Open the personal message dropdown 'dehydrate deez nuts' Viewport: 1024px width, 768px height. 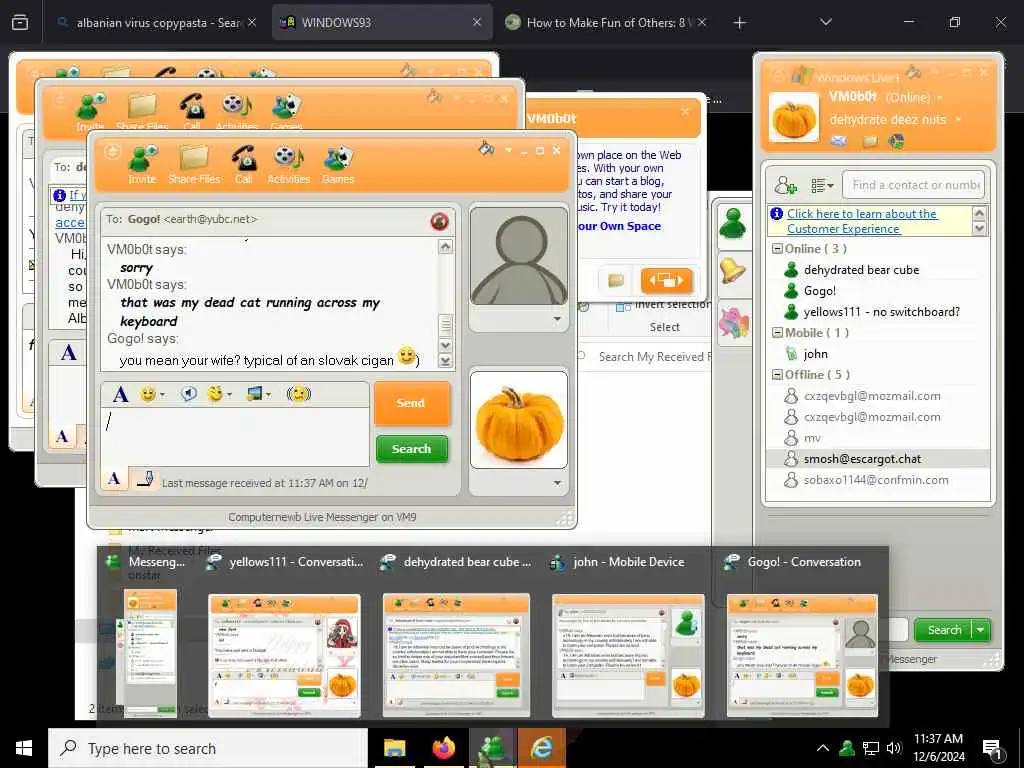[958, 120]
